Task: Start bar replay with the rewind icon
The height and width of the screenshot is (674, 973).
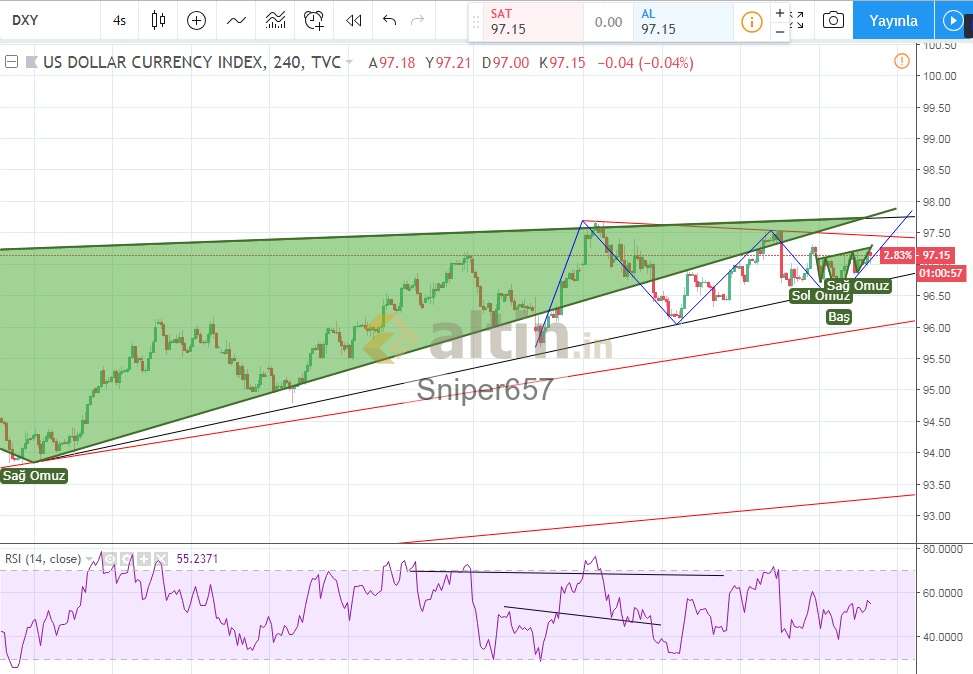Action: click(x=354, y=21)
